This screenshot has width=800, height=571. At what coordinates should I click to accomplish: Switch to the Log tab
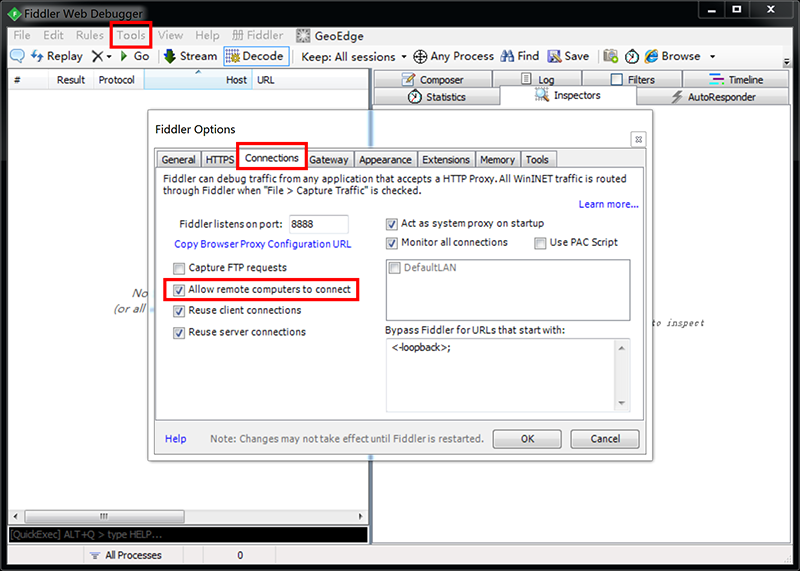tap(537, 80)
